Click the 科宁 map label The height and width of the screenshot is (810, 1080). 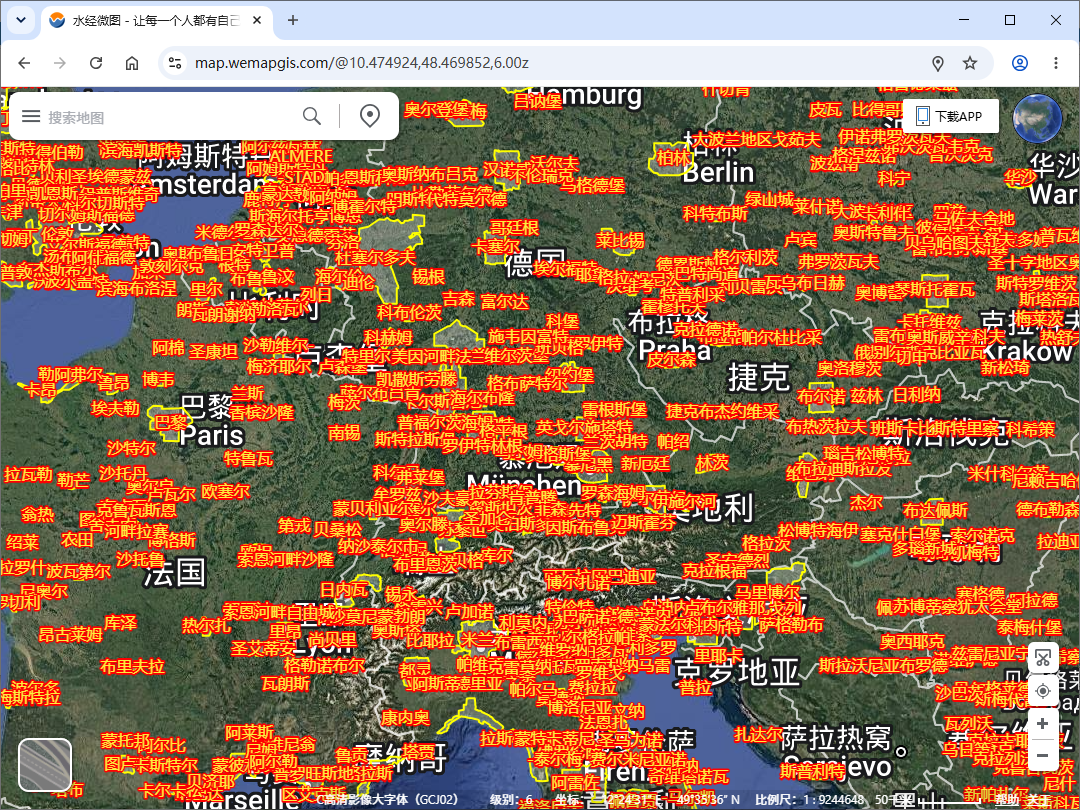894,178
